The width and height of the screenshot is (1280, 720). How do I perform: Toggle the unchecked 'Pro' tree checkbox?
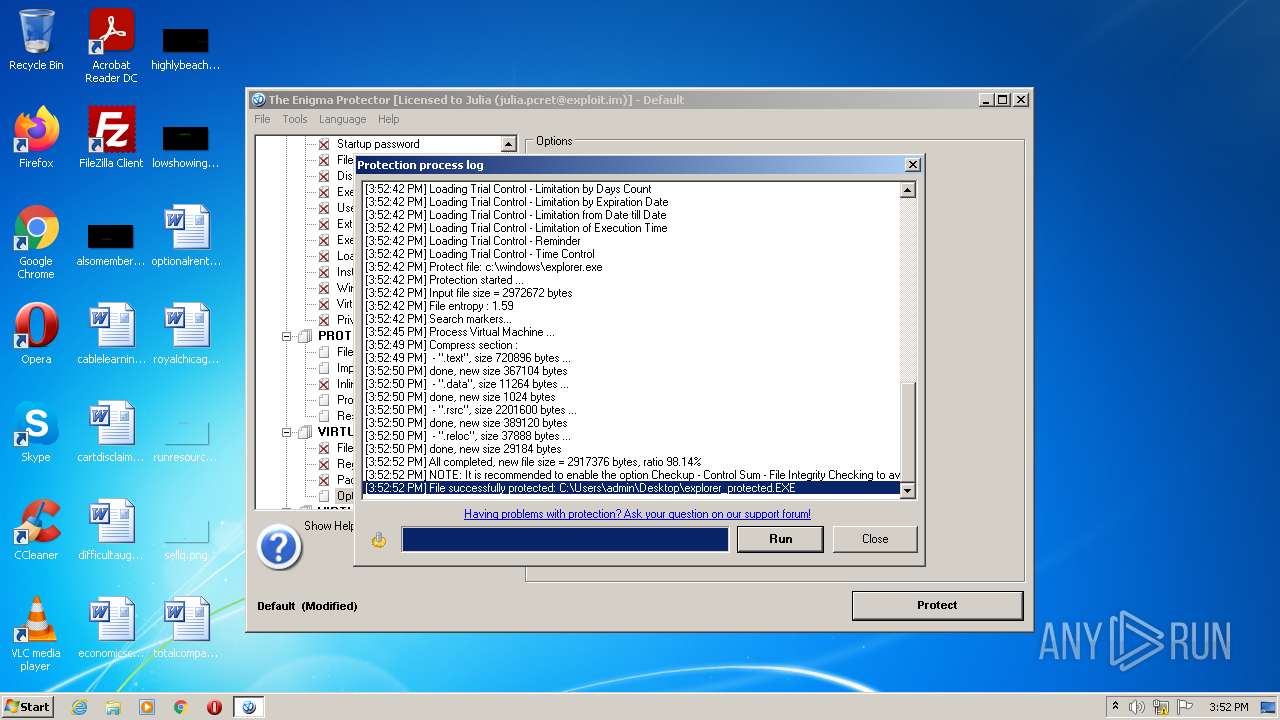click(324, 400)
